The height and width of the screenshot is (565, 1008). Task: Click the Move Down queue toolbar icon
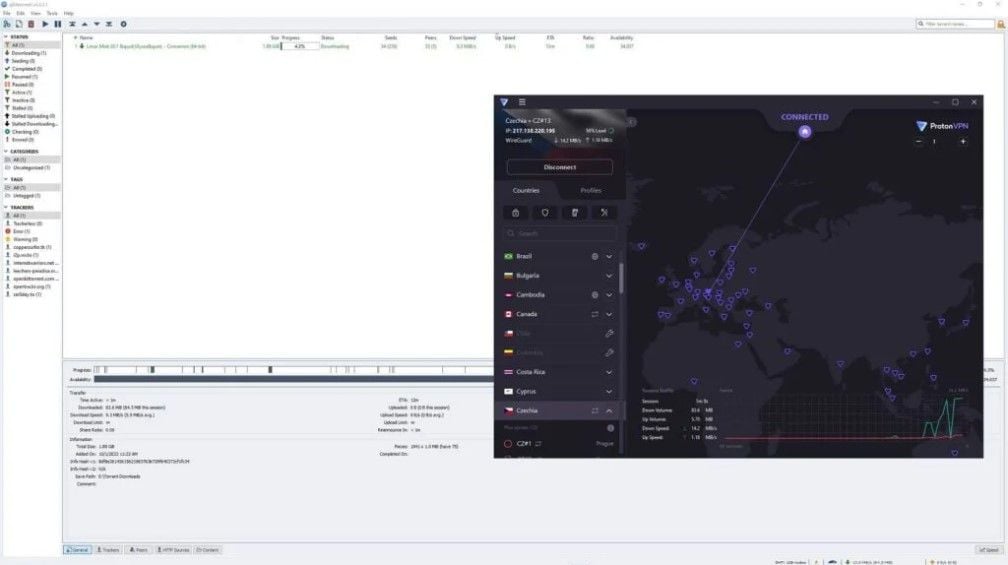click(x=96, y=24)
